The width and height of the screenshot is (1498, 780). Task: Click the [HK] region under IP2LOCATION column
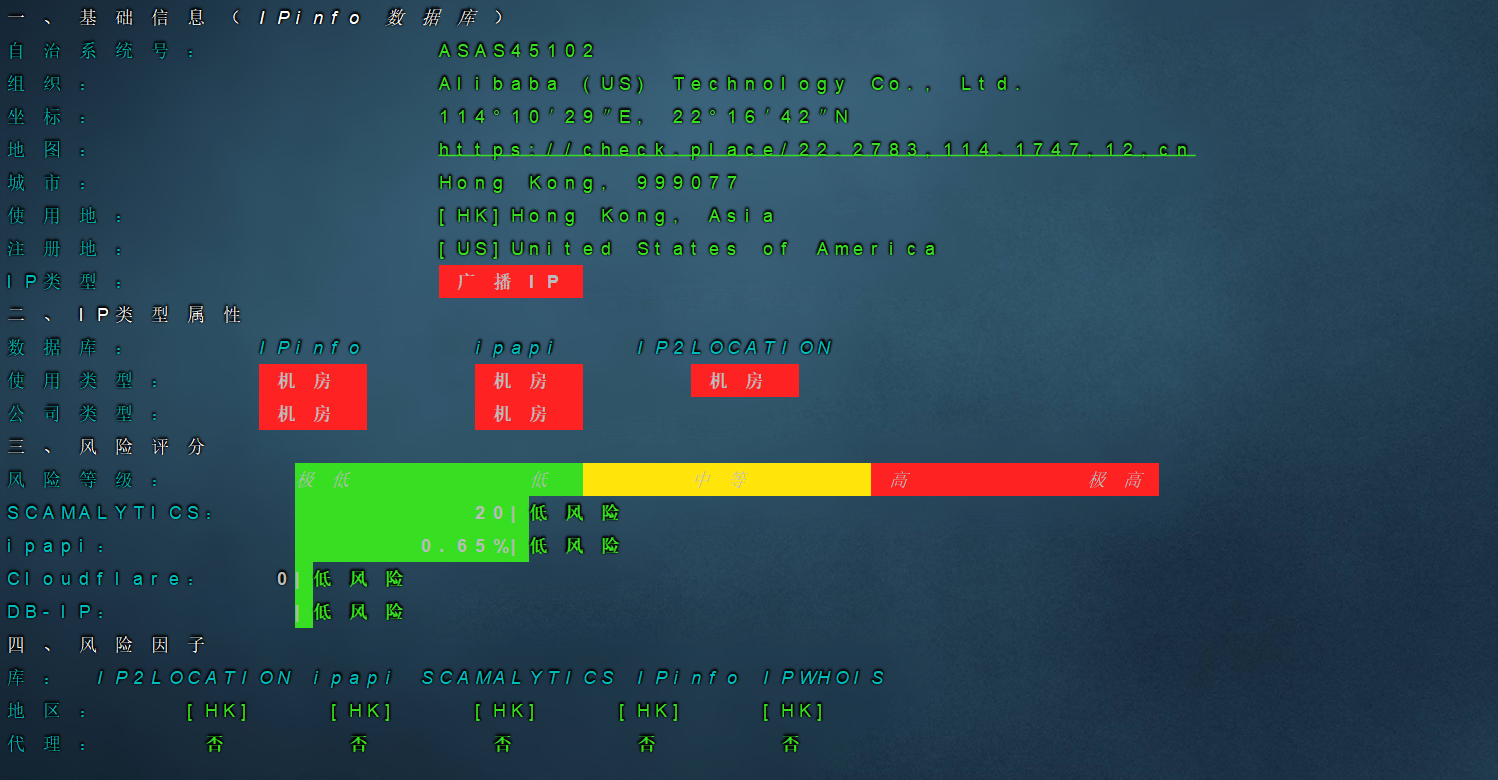(217, 711)
